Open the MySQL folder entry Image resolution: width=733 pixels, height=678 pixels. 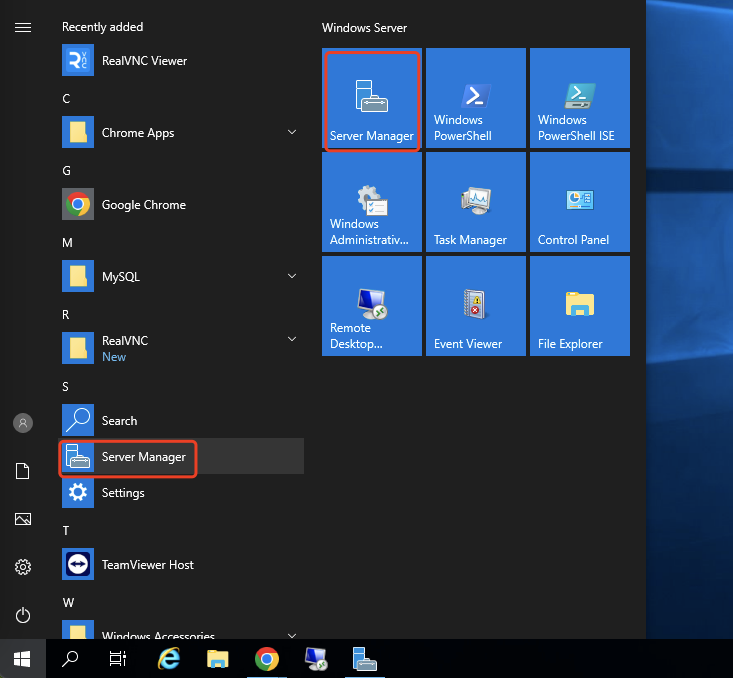(182, 276)
